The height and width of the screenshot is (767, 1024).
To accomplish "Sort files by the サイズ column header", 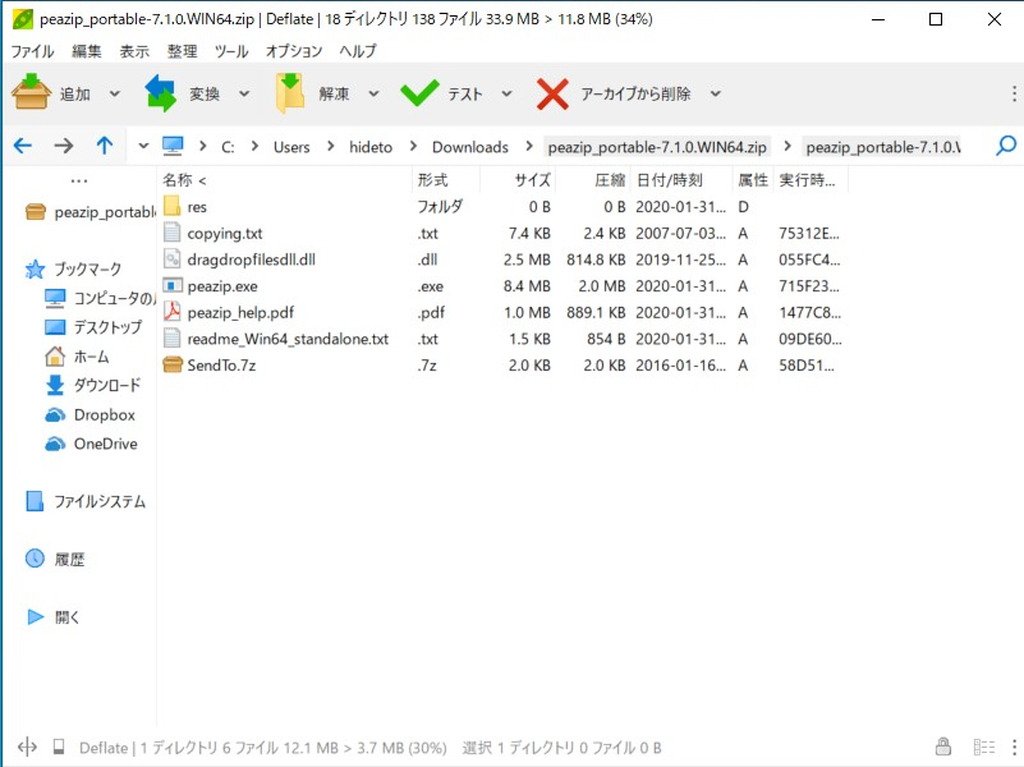I will click(531, 180).
